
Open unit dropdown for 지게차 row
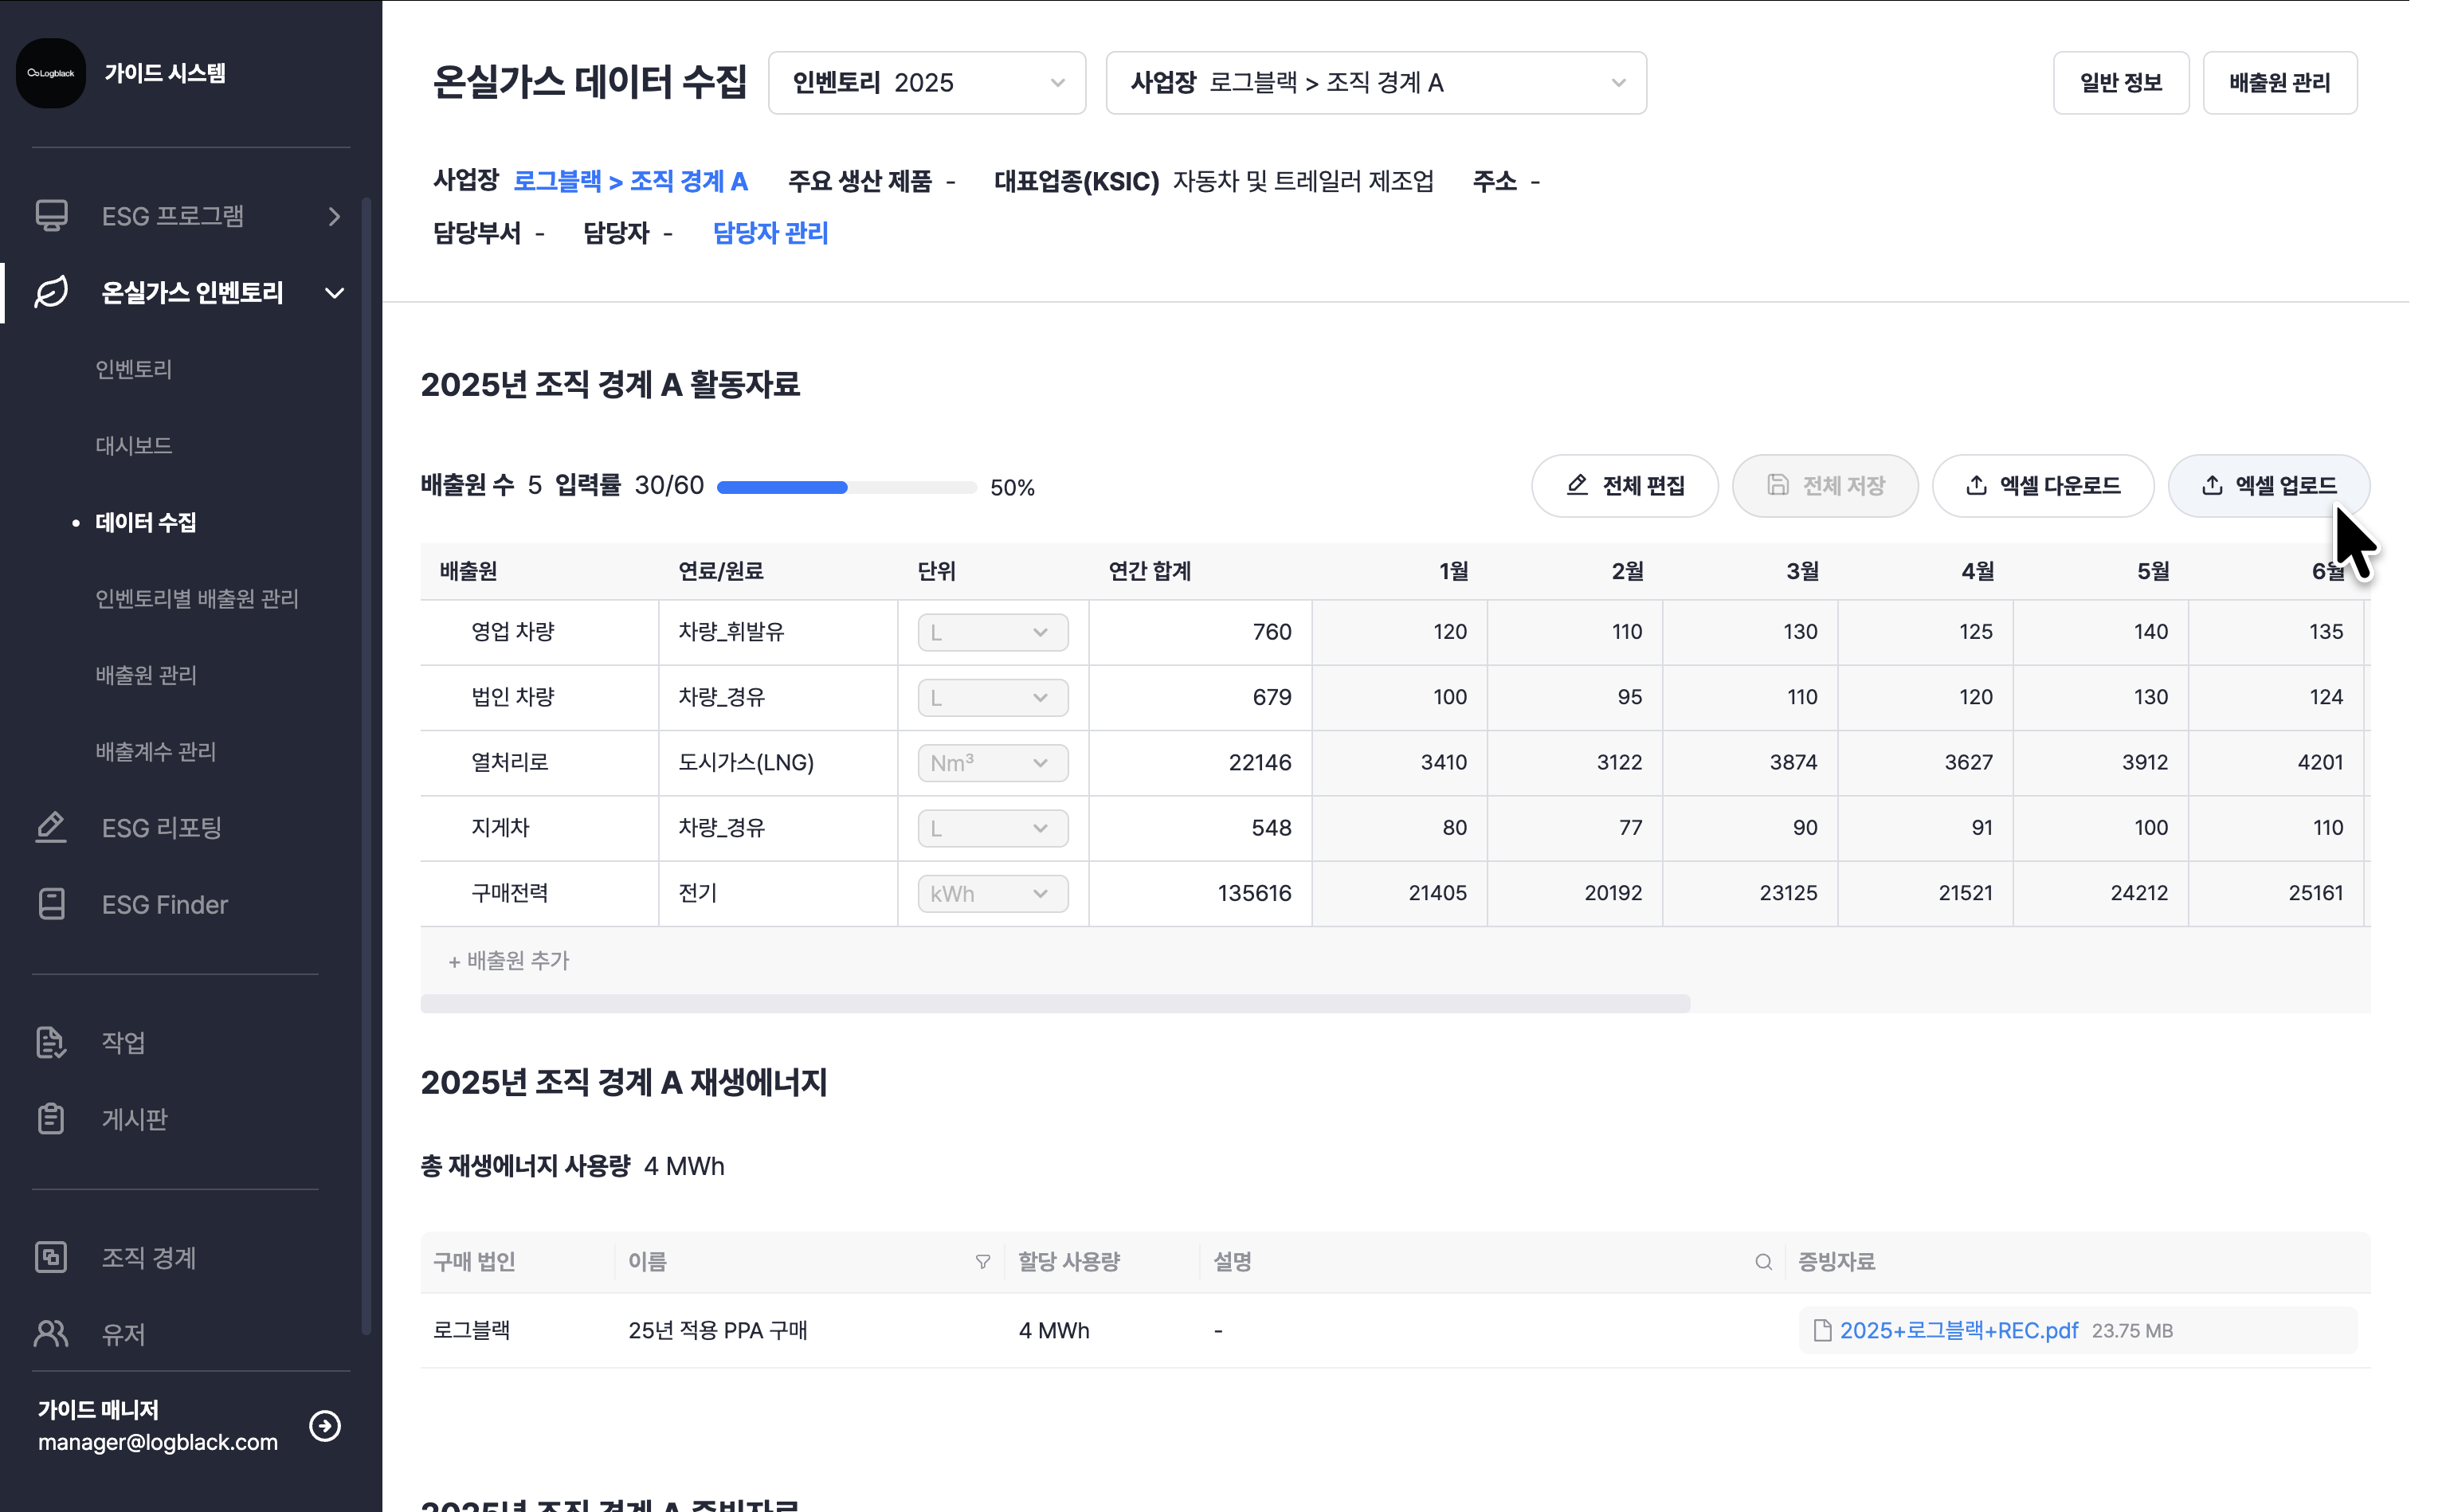[x=992, y=828]
